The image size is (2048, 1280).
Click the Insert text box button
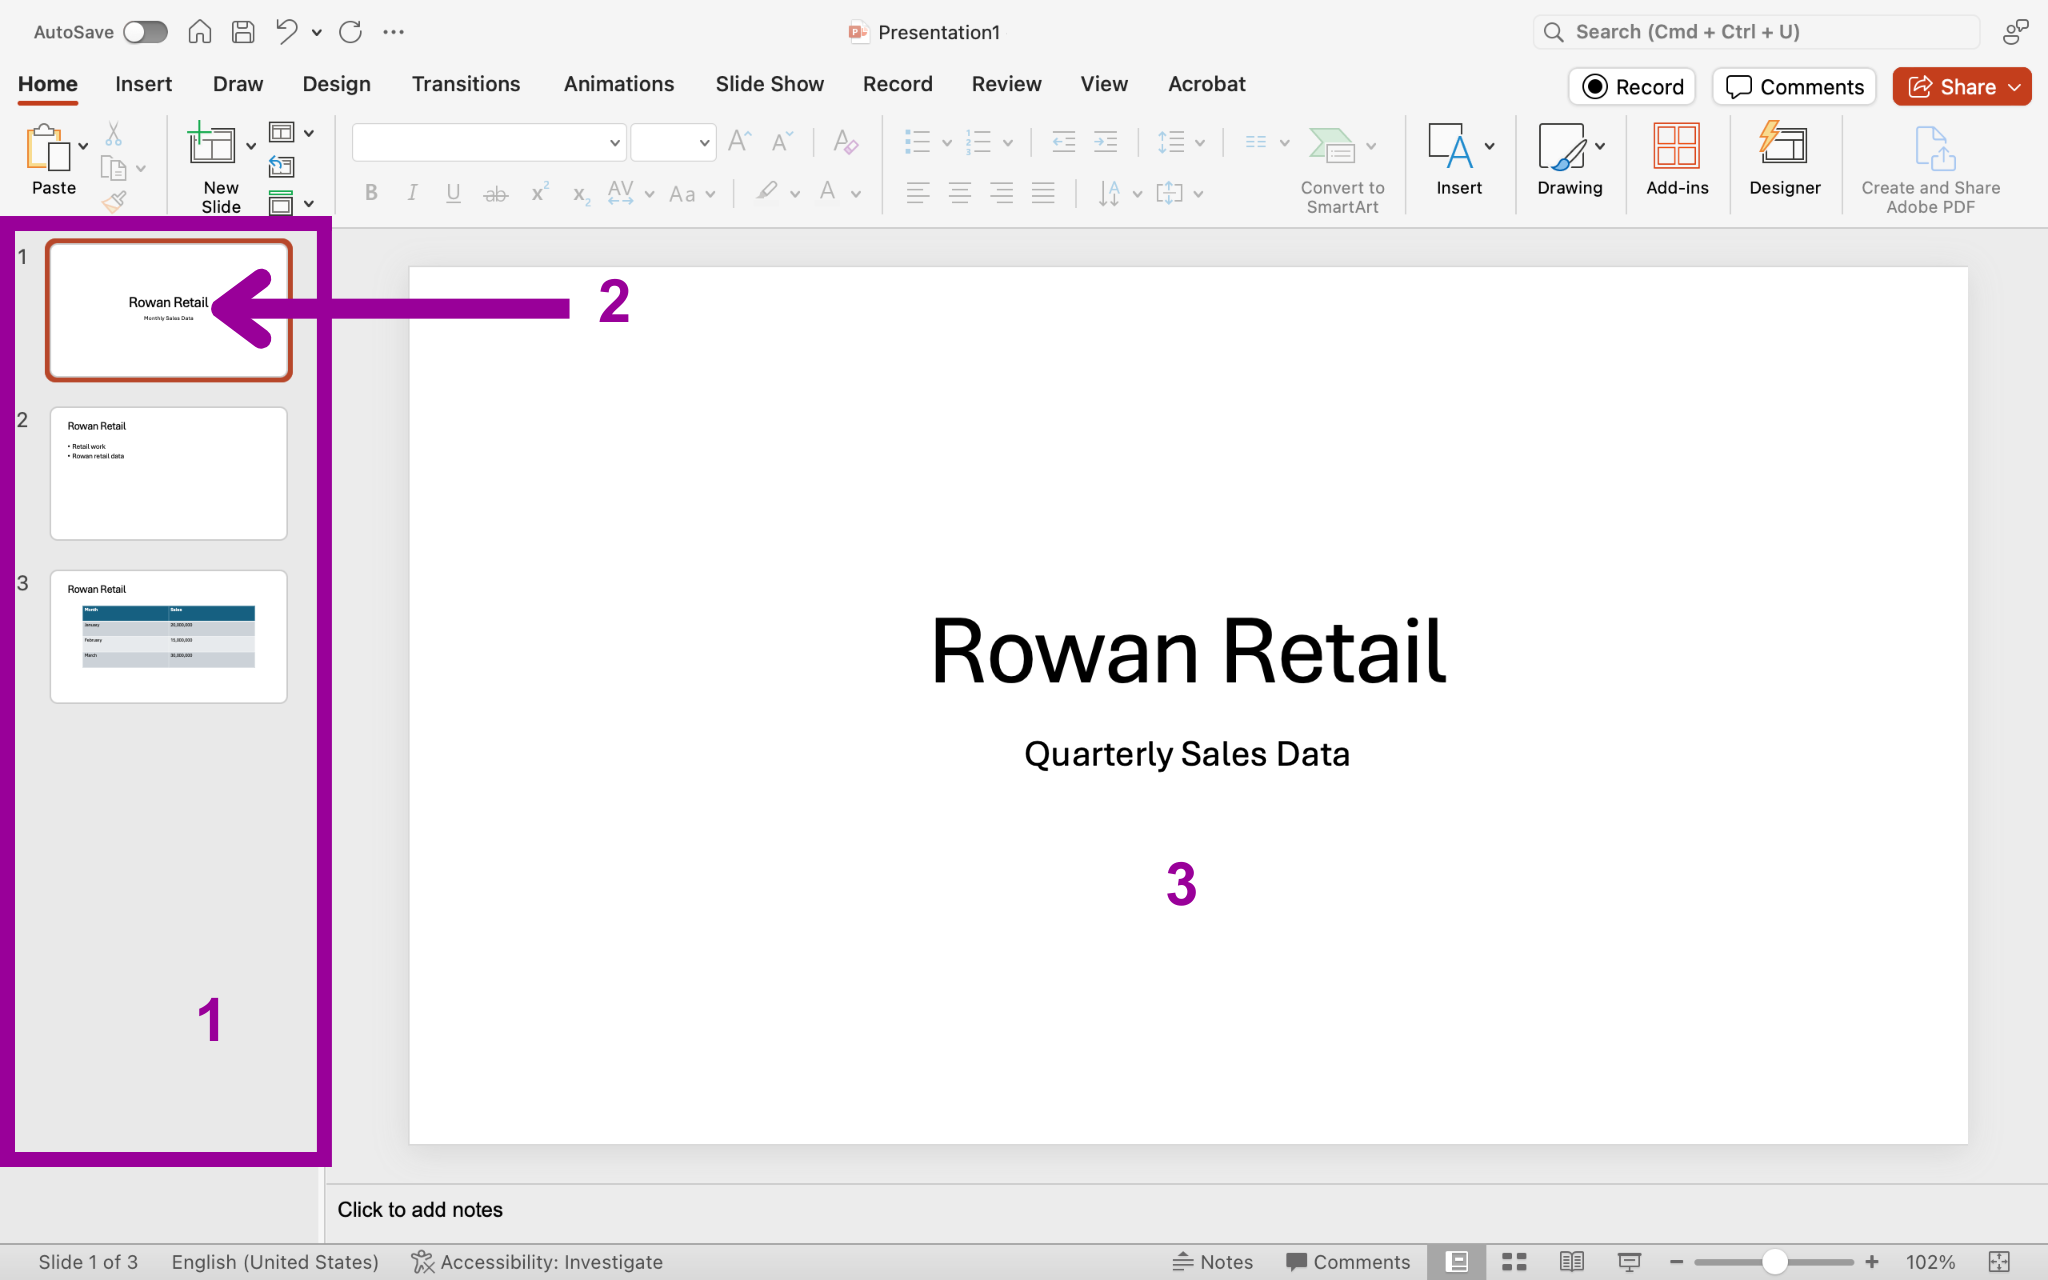click(x=1459, y=160)
